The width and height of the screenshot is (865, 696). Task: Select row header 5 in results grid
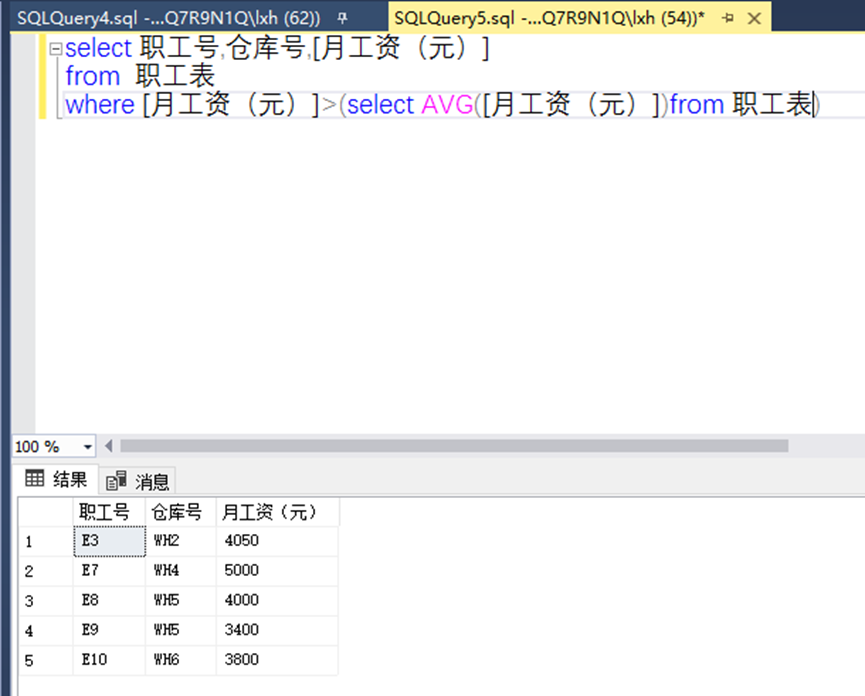[46, 661]
